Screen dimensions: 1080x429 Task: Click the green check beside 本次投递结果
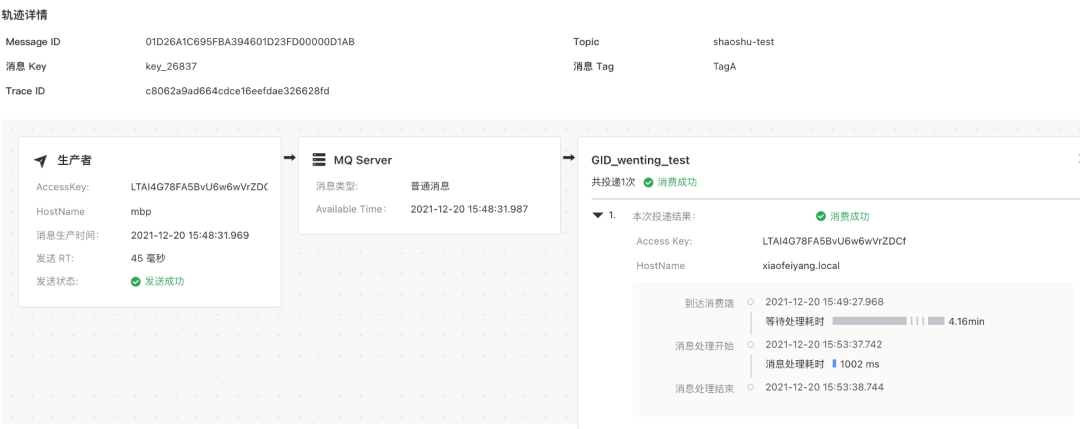tap(821, 216)
